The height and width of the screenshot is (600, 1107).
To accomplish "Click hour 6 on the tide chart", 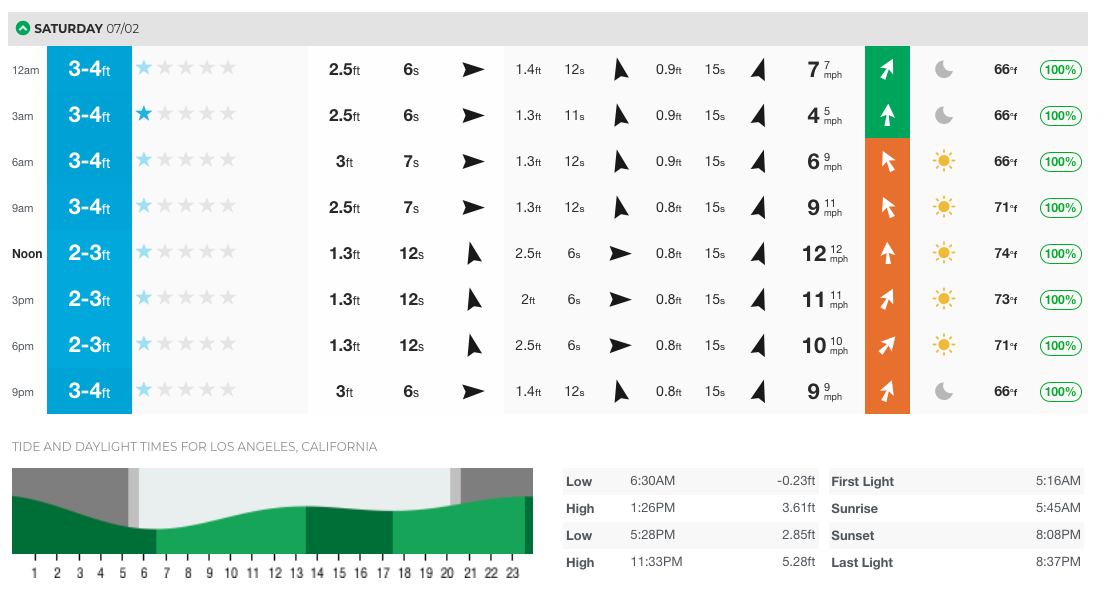I will [x=144, y=573].
